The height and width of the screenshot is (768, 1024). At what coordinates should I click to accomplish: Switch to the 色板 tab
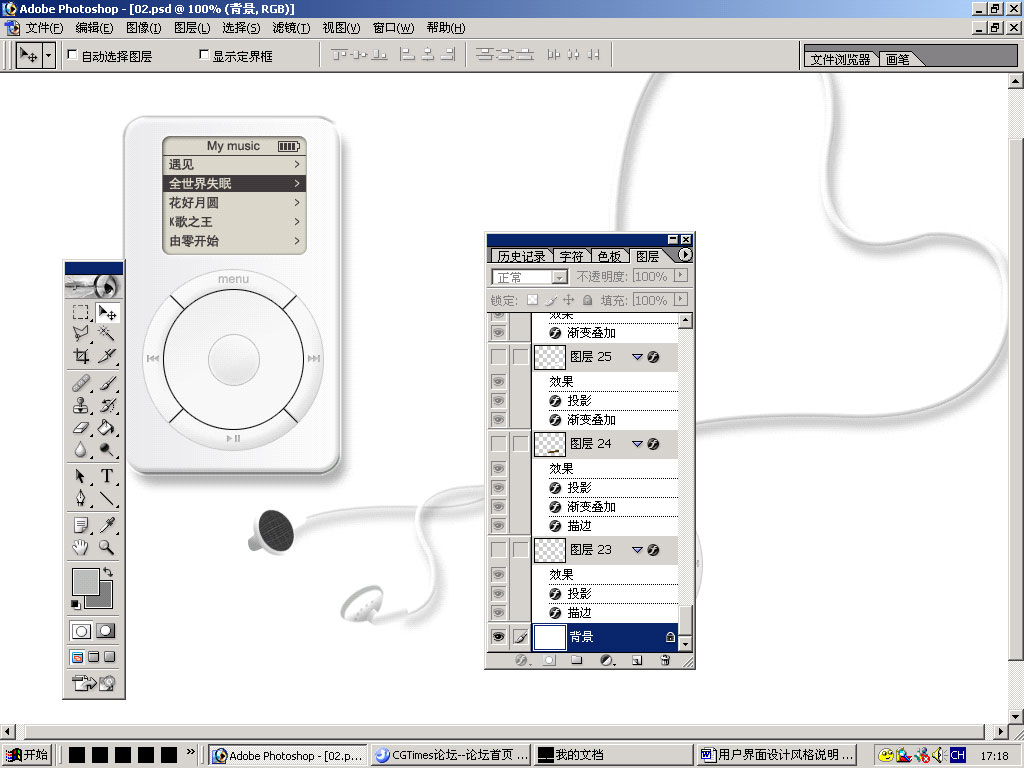pyautogui.click(x=609, y=256)
